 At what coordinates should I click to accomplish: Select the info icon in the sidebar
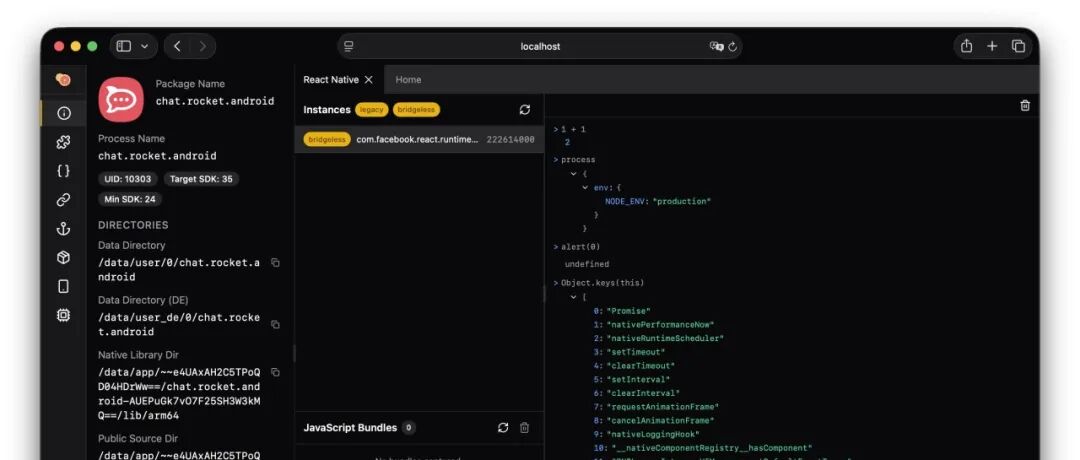click(x=63, y=113)
